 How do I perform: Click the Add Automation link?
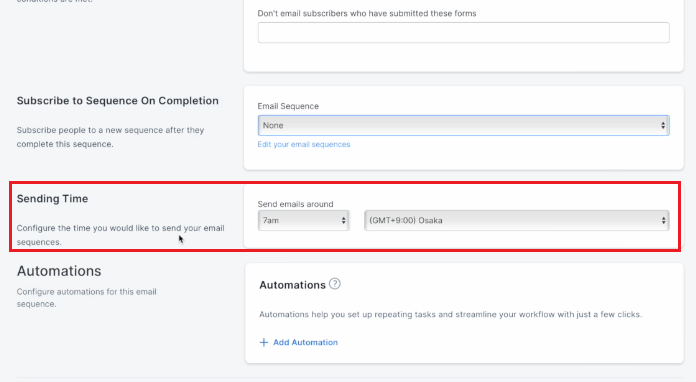[305, 343]
